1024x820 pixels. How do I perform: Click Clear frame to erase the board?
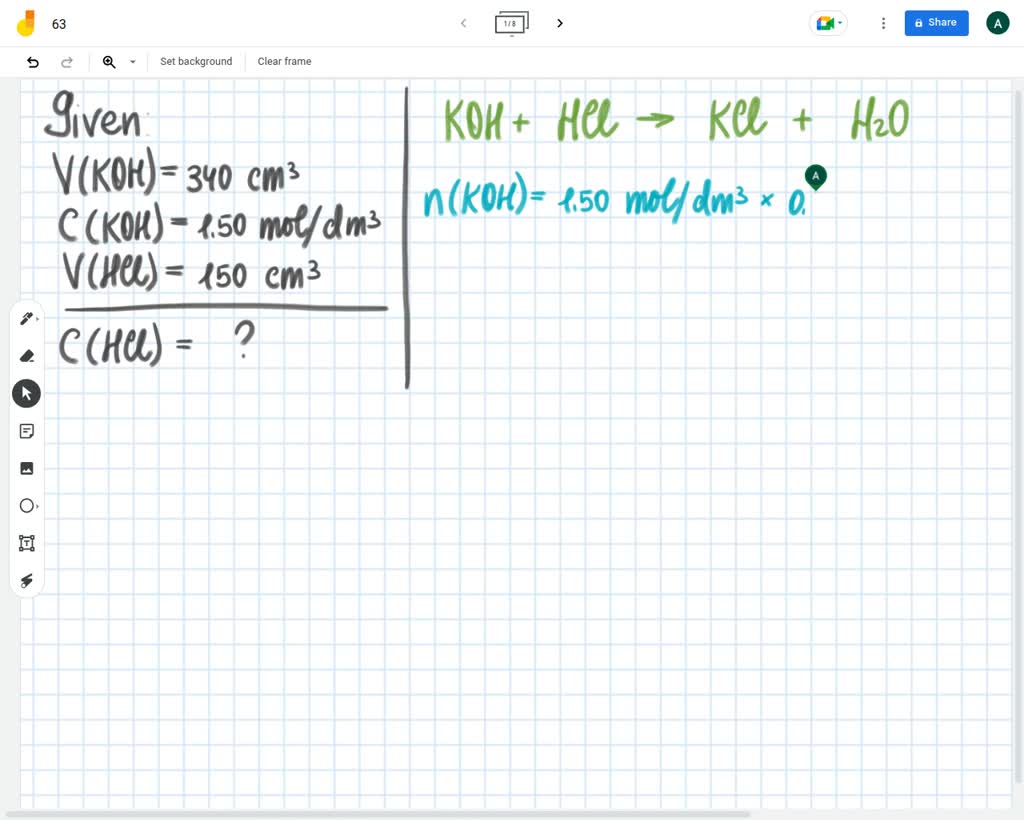tap(284, 61)
